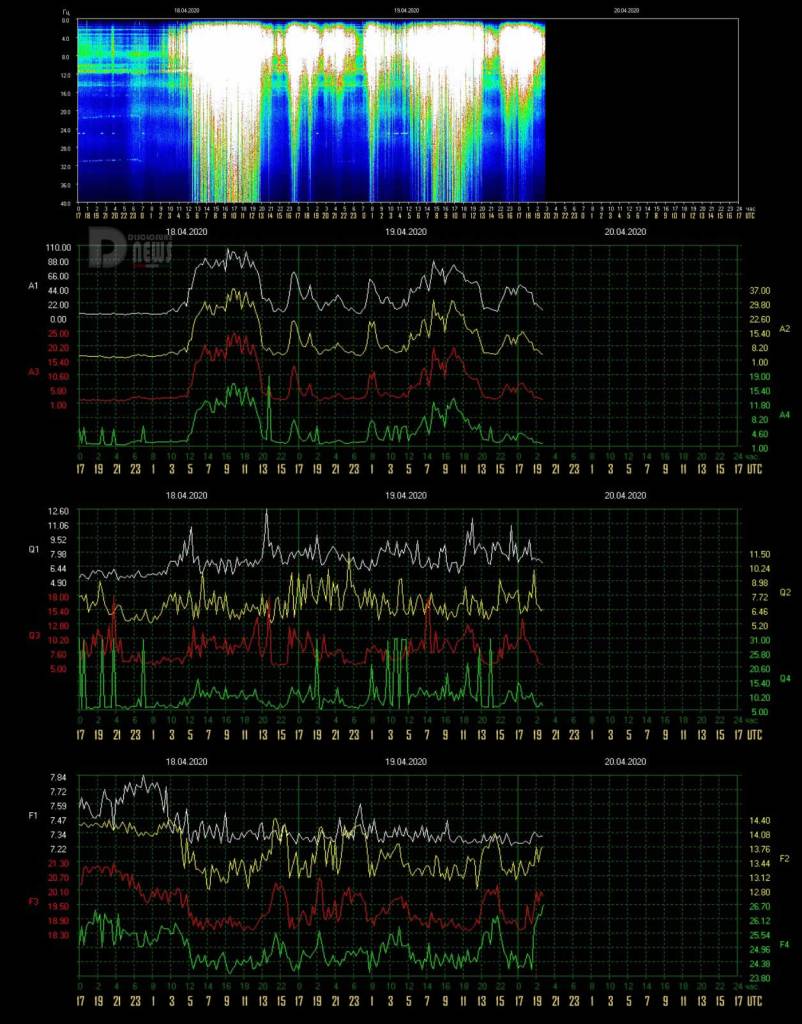Click the 7.84 value on frequency axis
The image size is (802, 1024).
click(57, 777)
